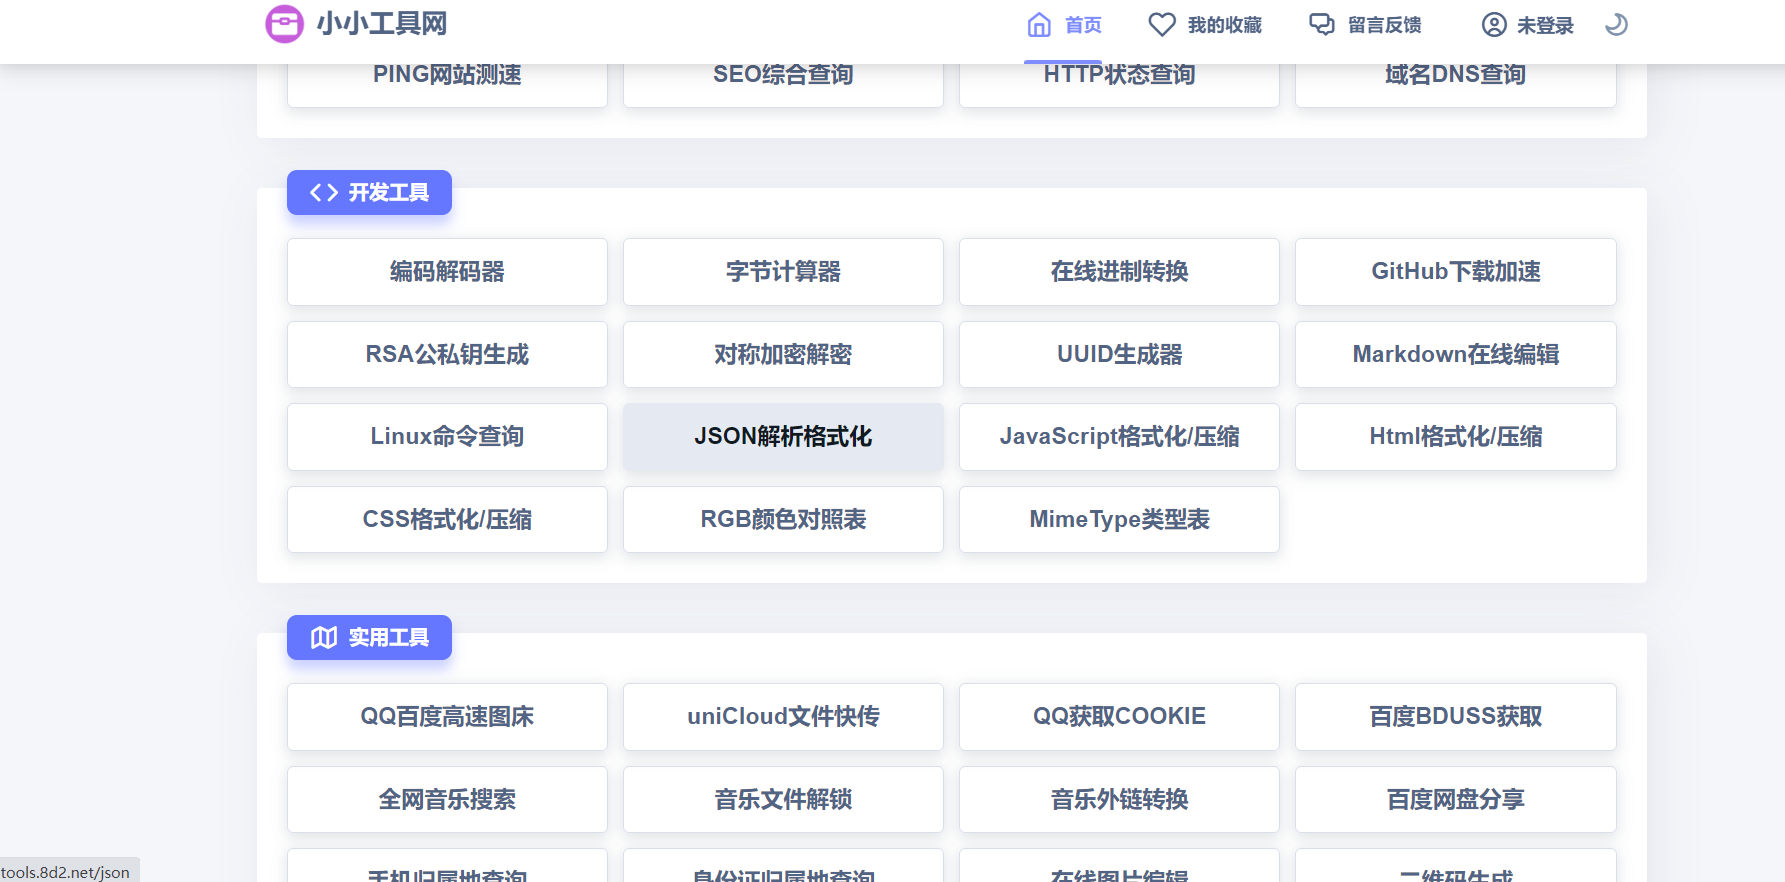
Task: Open RGB颜色对照表
Action: click(783, 520)
